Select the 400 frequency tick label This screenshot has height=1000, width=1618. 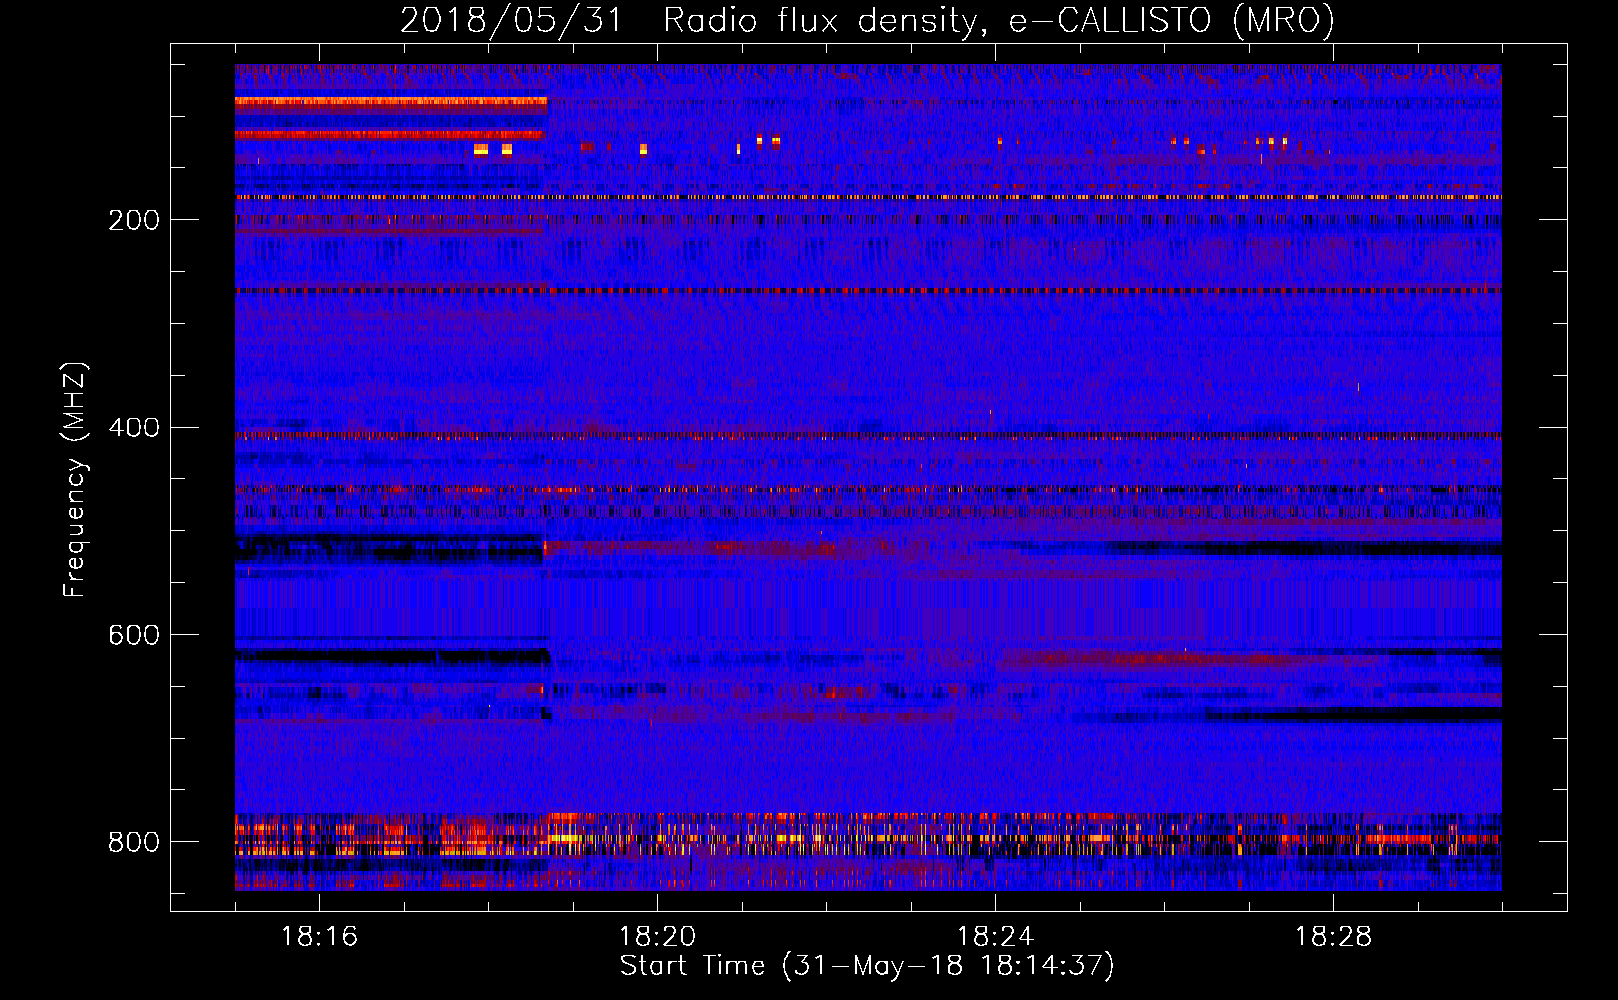click(134, 428)
